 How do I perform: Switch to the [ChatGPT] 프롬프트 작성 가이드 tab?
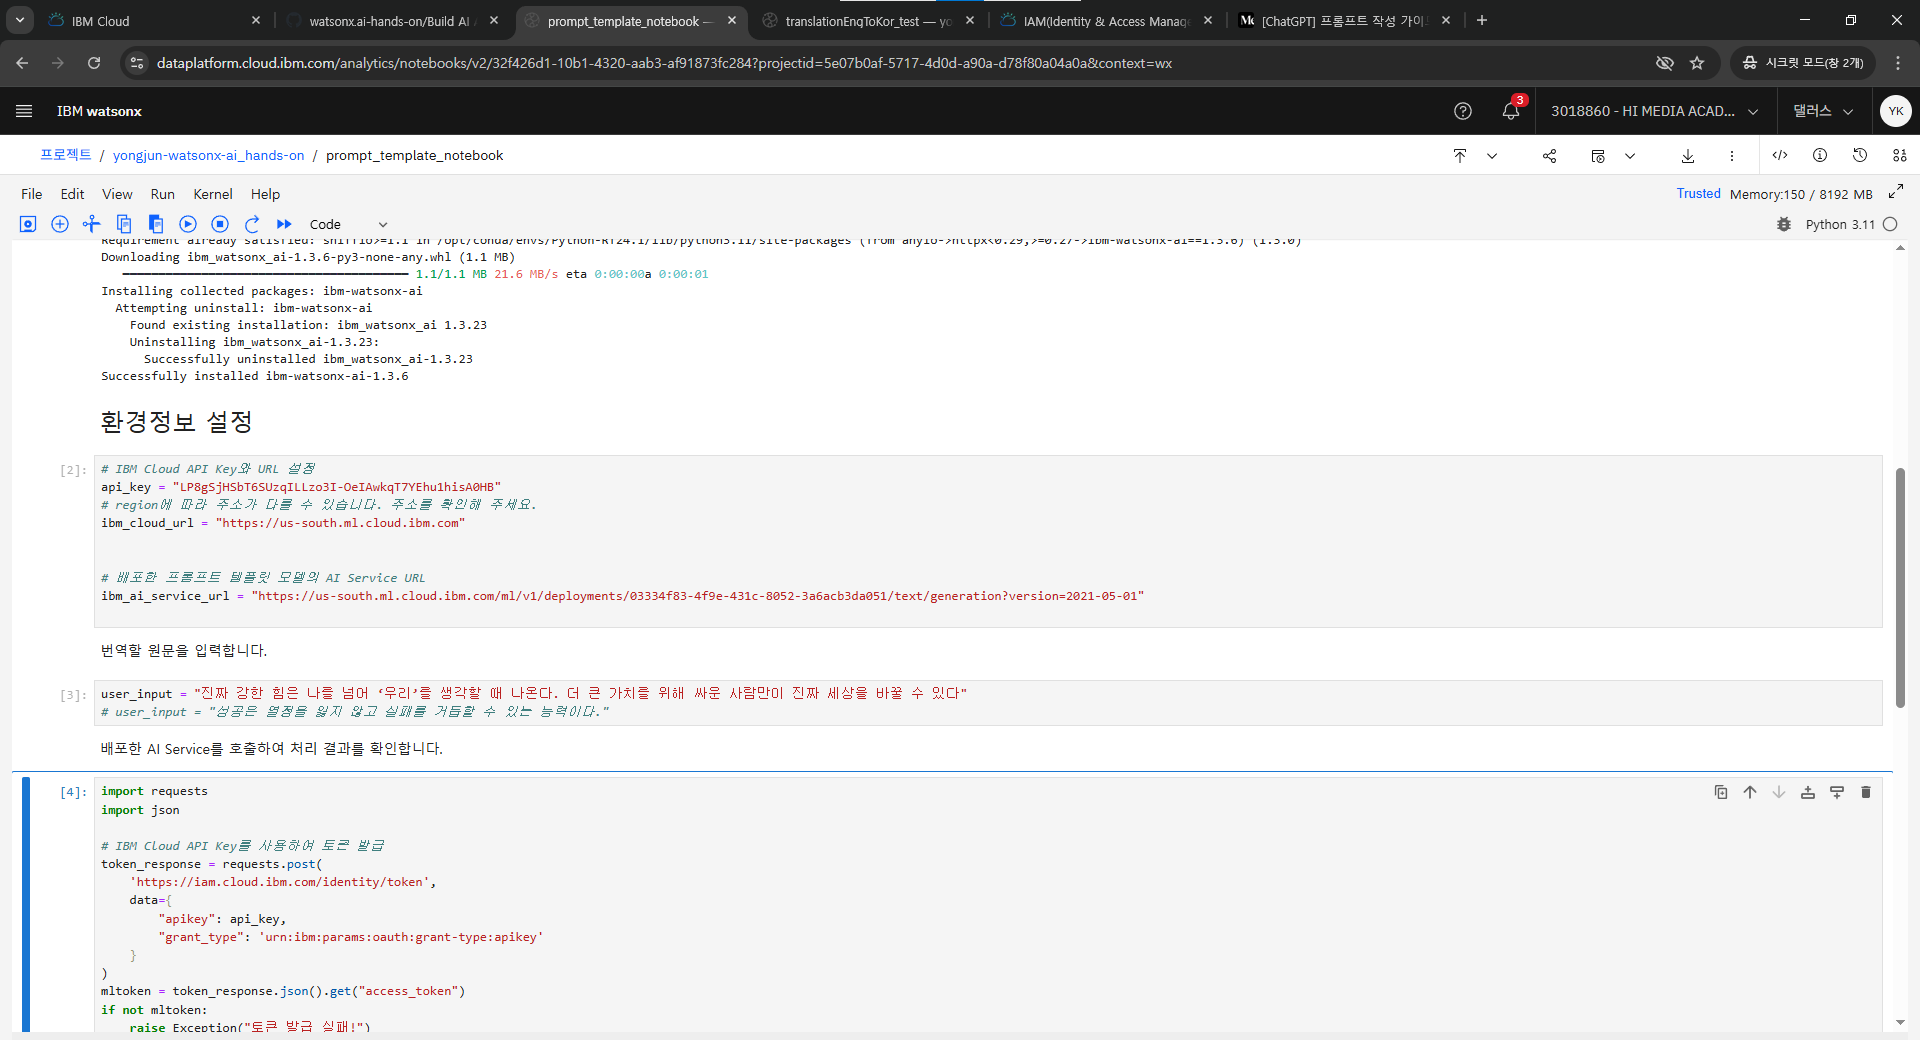pos(1345,21)
